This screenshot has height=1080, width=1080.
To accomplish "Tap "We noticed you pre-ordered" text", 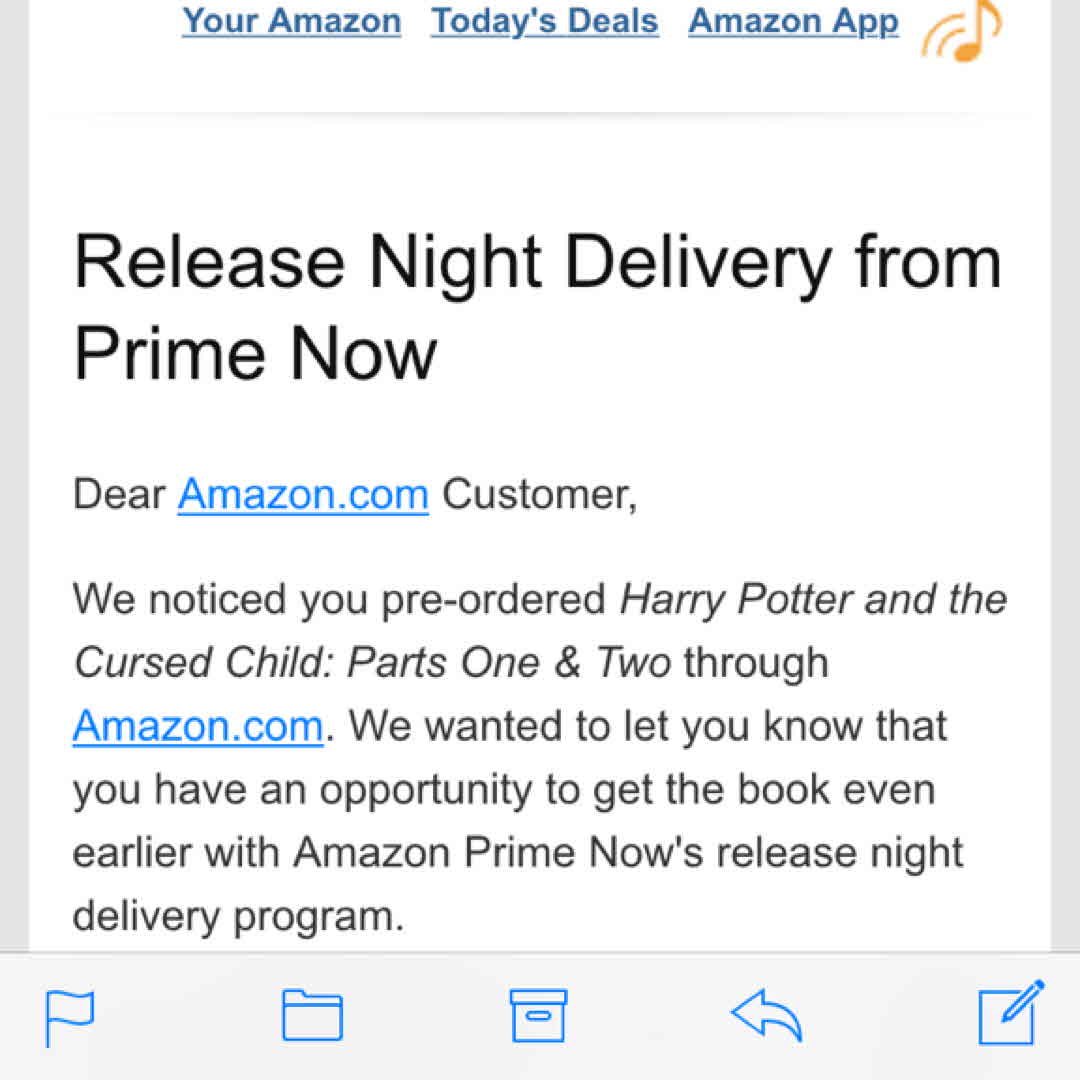I will (340, 599).
